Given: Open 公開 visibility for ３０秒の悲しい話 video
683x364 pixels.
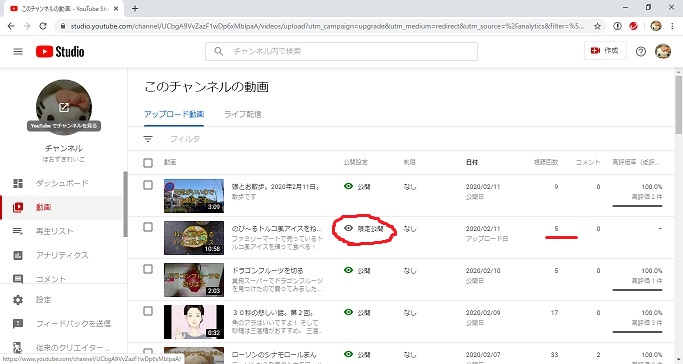Looking at the screenshot, I should [x=357, y=313].
